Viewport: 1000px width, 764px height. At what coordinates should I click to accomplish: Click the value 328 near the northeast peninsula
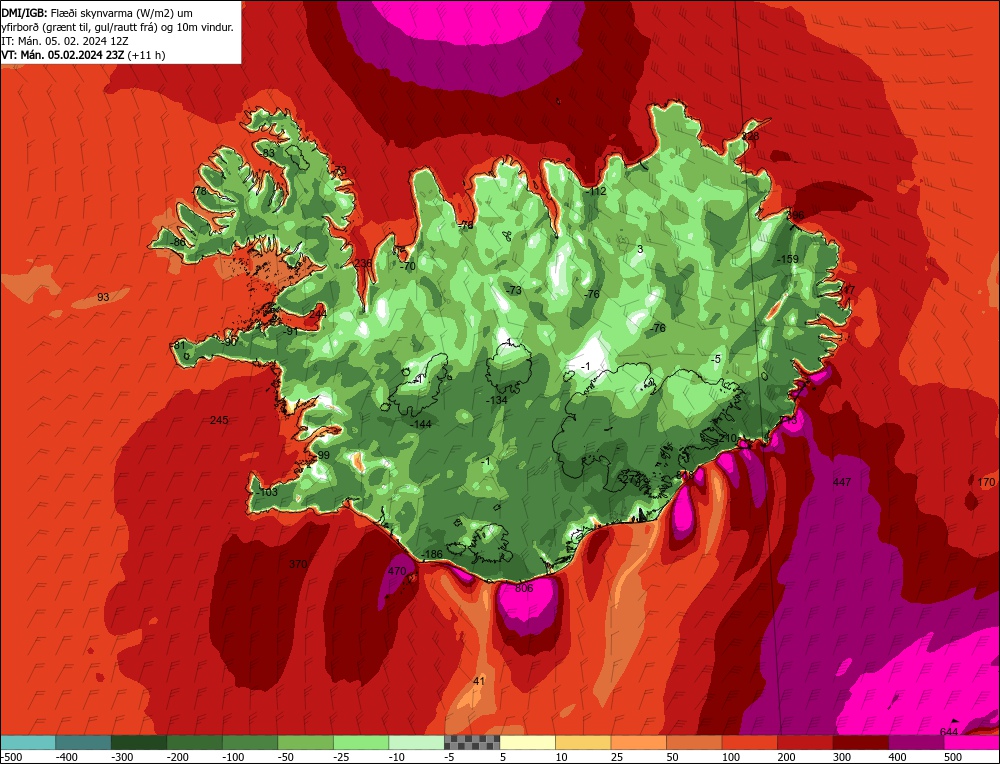(751, 136)
